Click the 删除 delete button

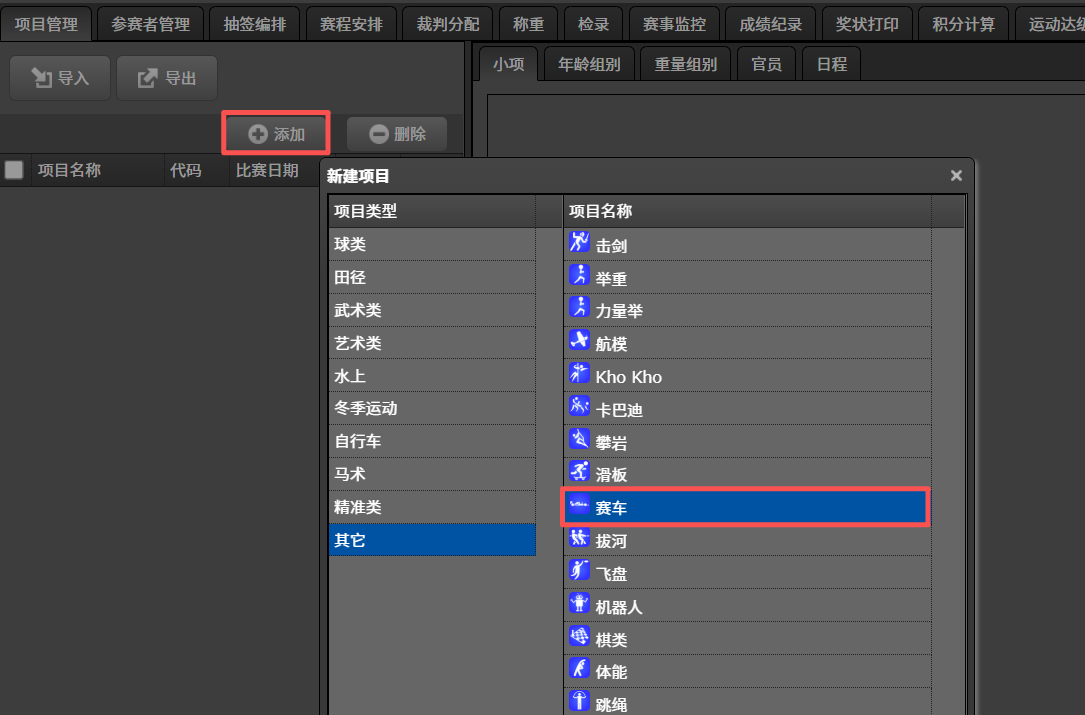397,134
